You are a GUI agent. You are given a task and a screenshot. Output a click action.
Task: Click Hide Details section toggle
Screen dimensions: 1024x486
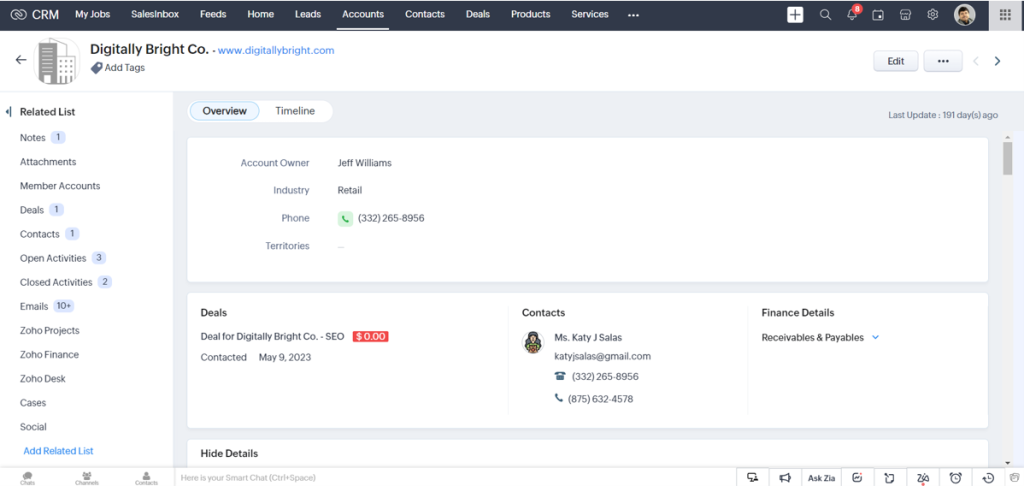coord(229,453)
